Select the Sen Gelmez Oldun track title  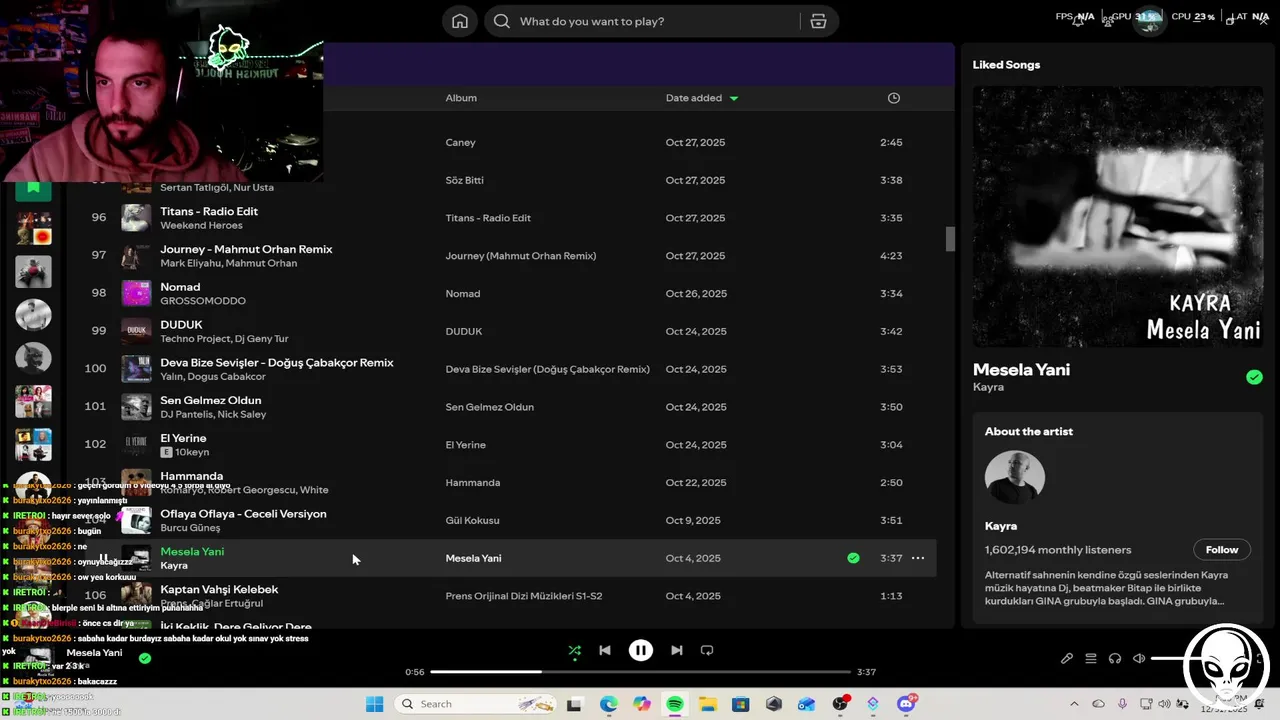tap(210, 400)
